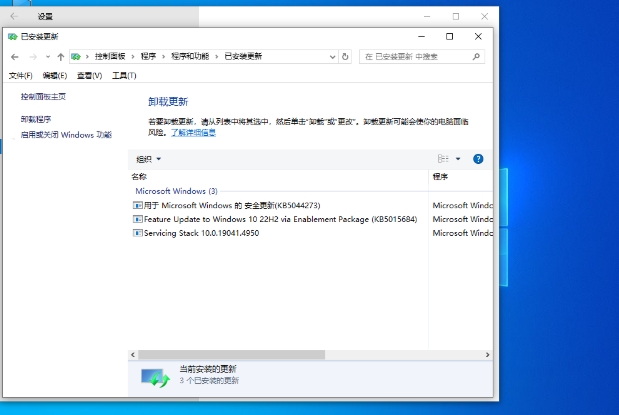Image resolution: width=619 pixels, height=415 pixels.
Task: Click 启用或关闭 Windows 功能 link
Action: [66, 134]
